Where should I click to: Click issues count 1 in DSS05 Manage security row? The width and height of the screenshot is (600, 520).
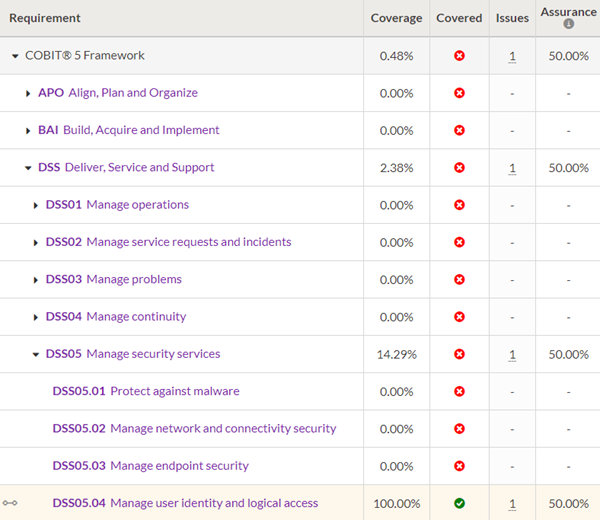click(x=512, y=355)
